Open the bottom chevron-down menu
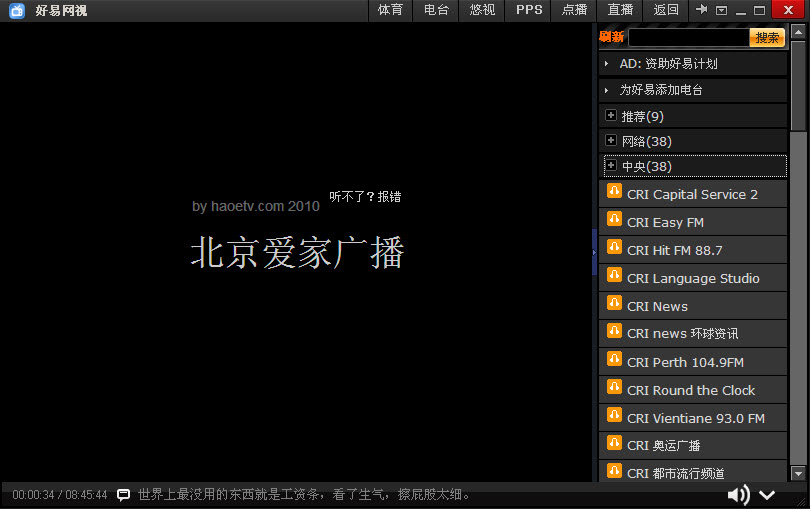The height and width of the screenshot is (509, 810). [x=767, y=495]
